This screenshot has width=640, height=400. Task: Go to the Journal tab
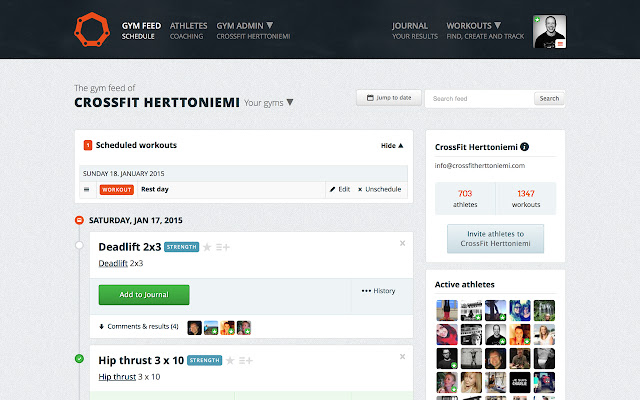[x=410, y=24]
